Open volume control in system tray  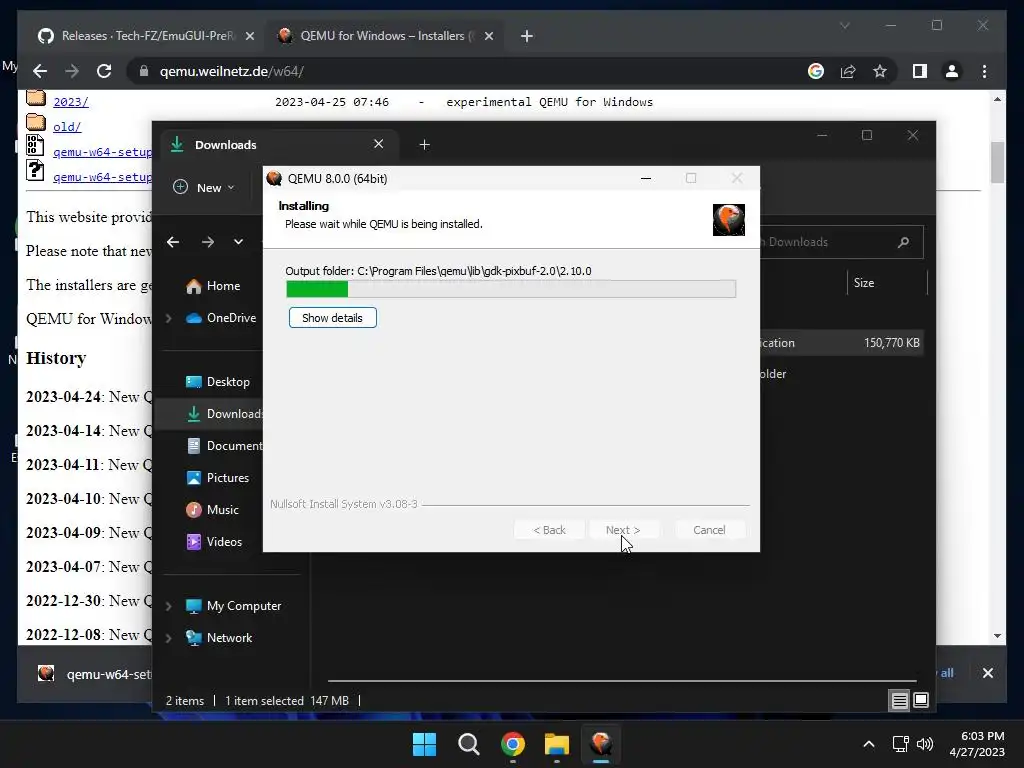[x=925, y=744]
